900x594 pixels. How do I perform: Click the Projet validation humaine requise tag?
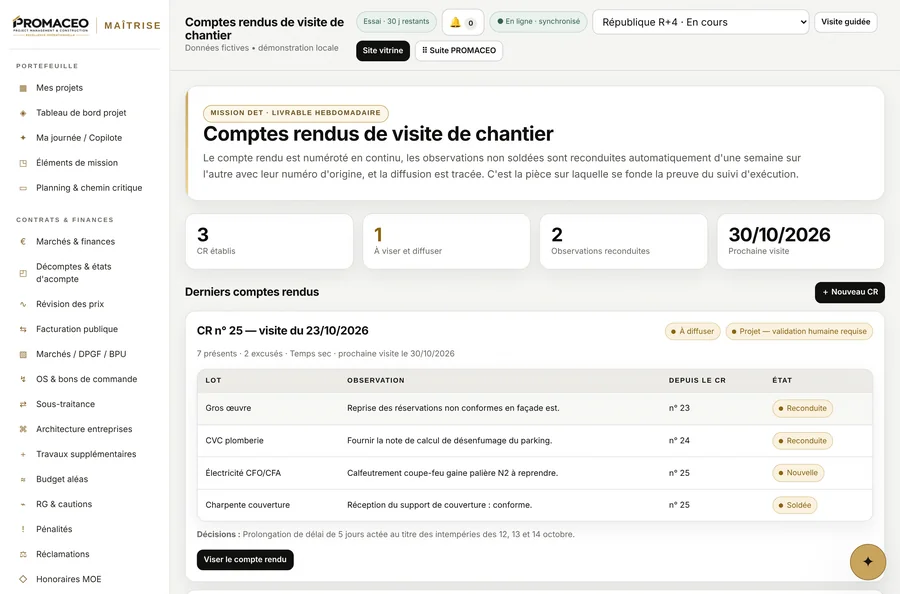799,331
